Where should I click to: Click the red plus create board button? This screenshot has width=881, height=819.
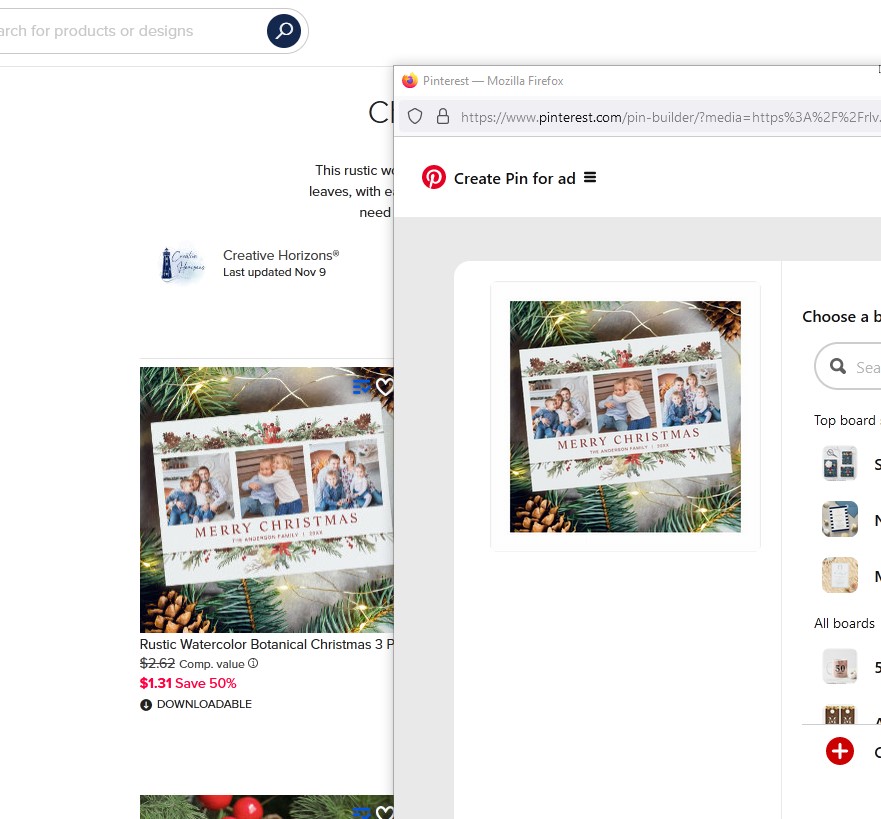point(840,752)
